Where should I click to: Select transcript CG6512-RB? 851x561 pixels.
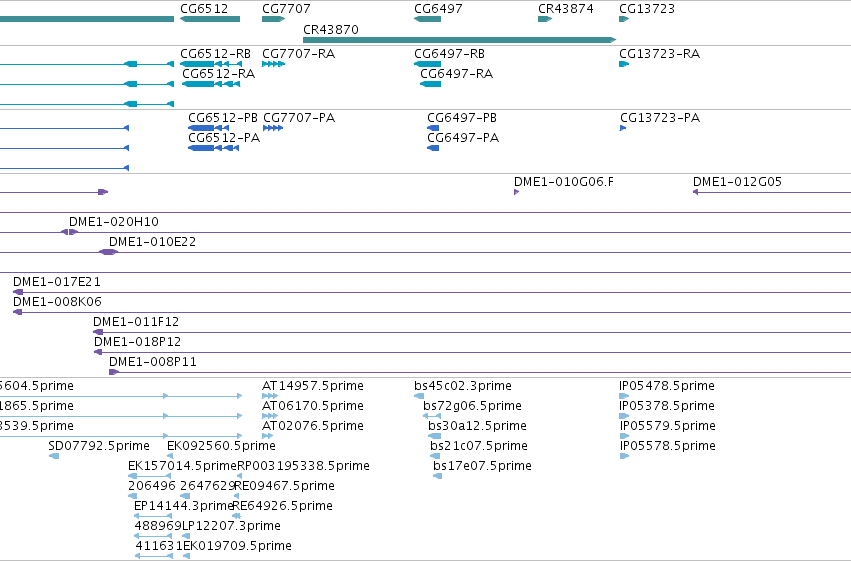[211, 64]
